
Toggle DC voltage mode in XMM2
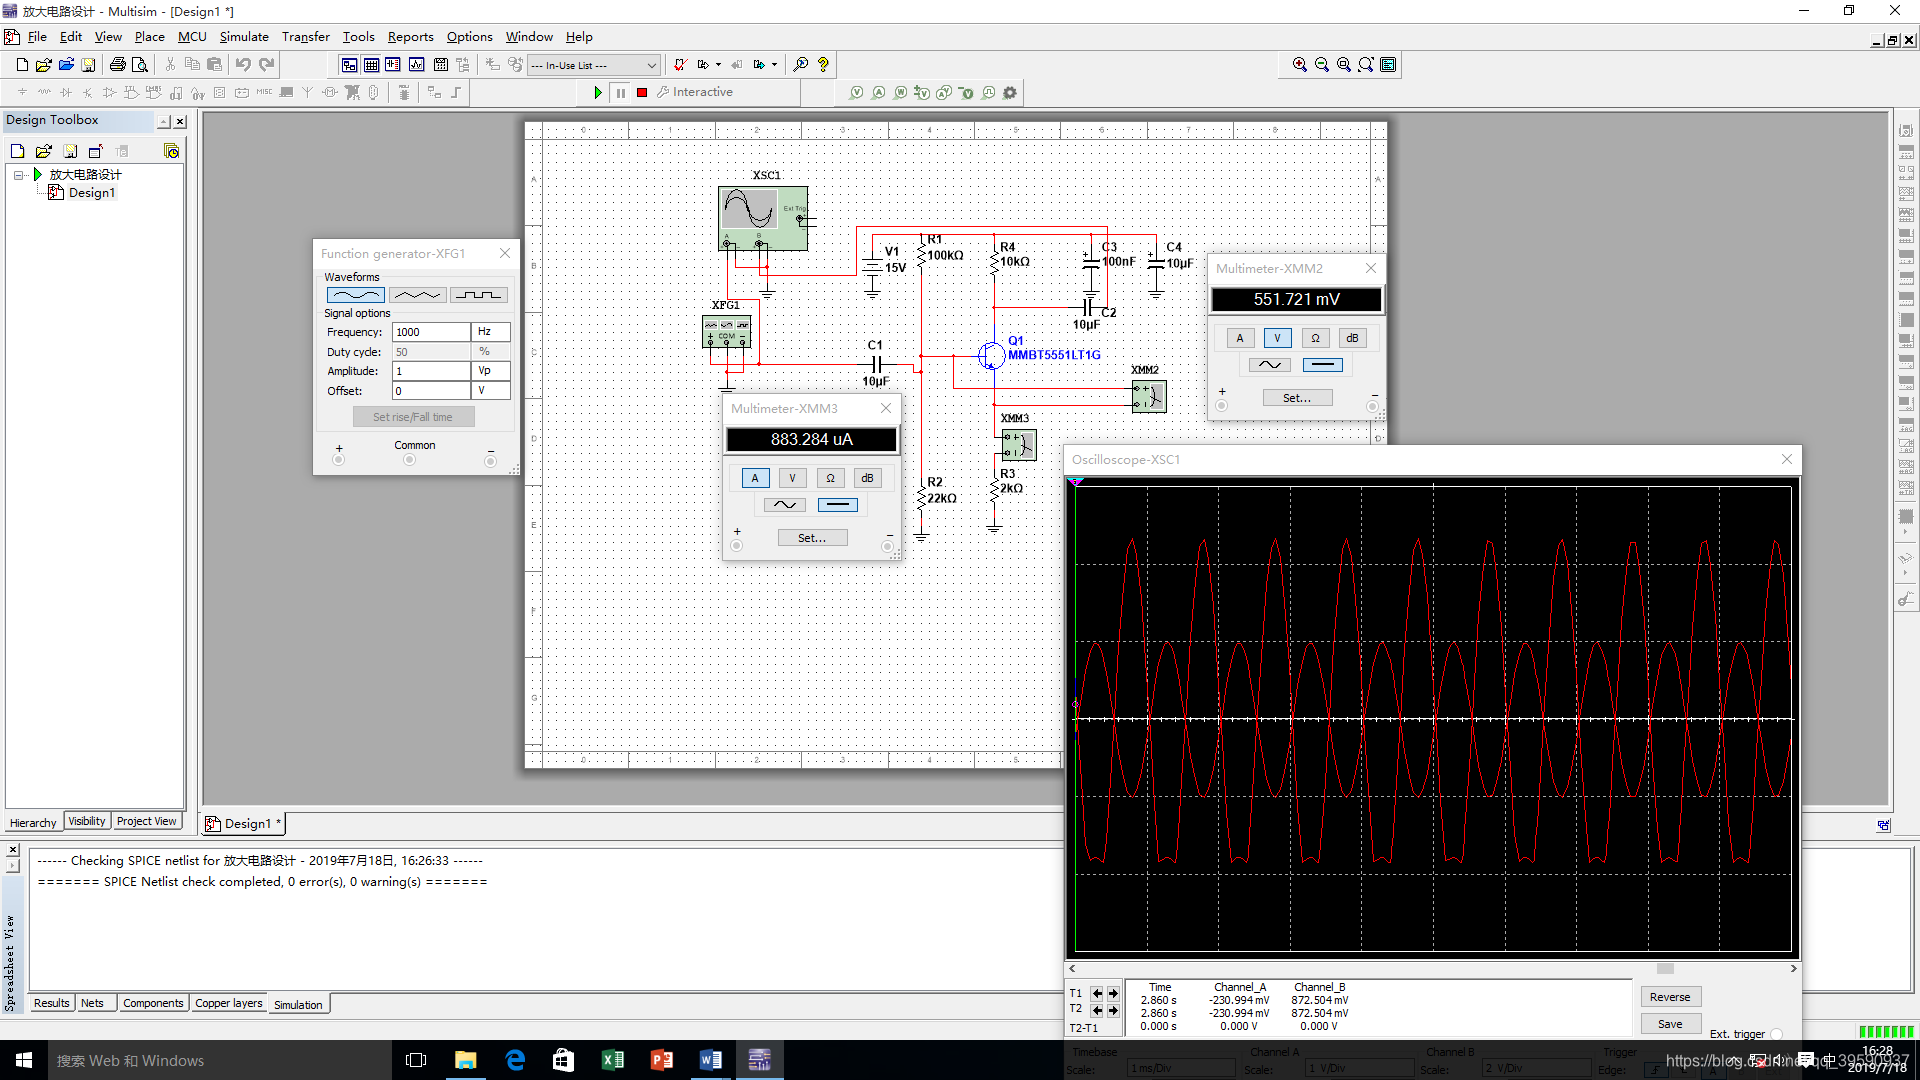point(1320,364)
